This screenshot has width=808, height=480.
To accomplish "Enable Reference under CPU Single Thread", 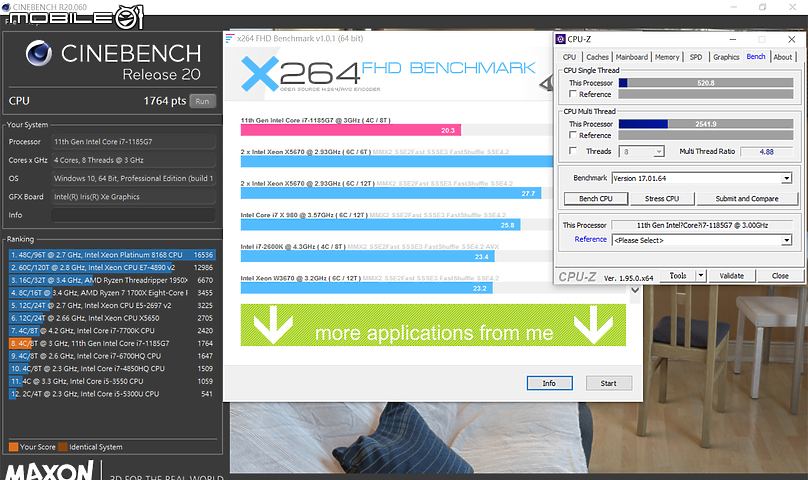I will (x=573, y=94).
